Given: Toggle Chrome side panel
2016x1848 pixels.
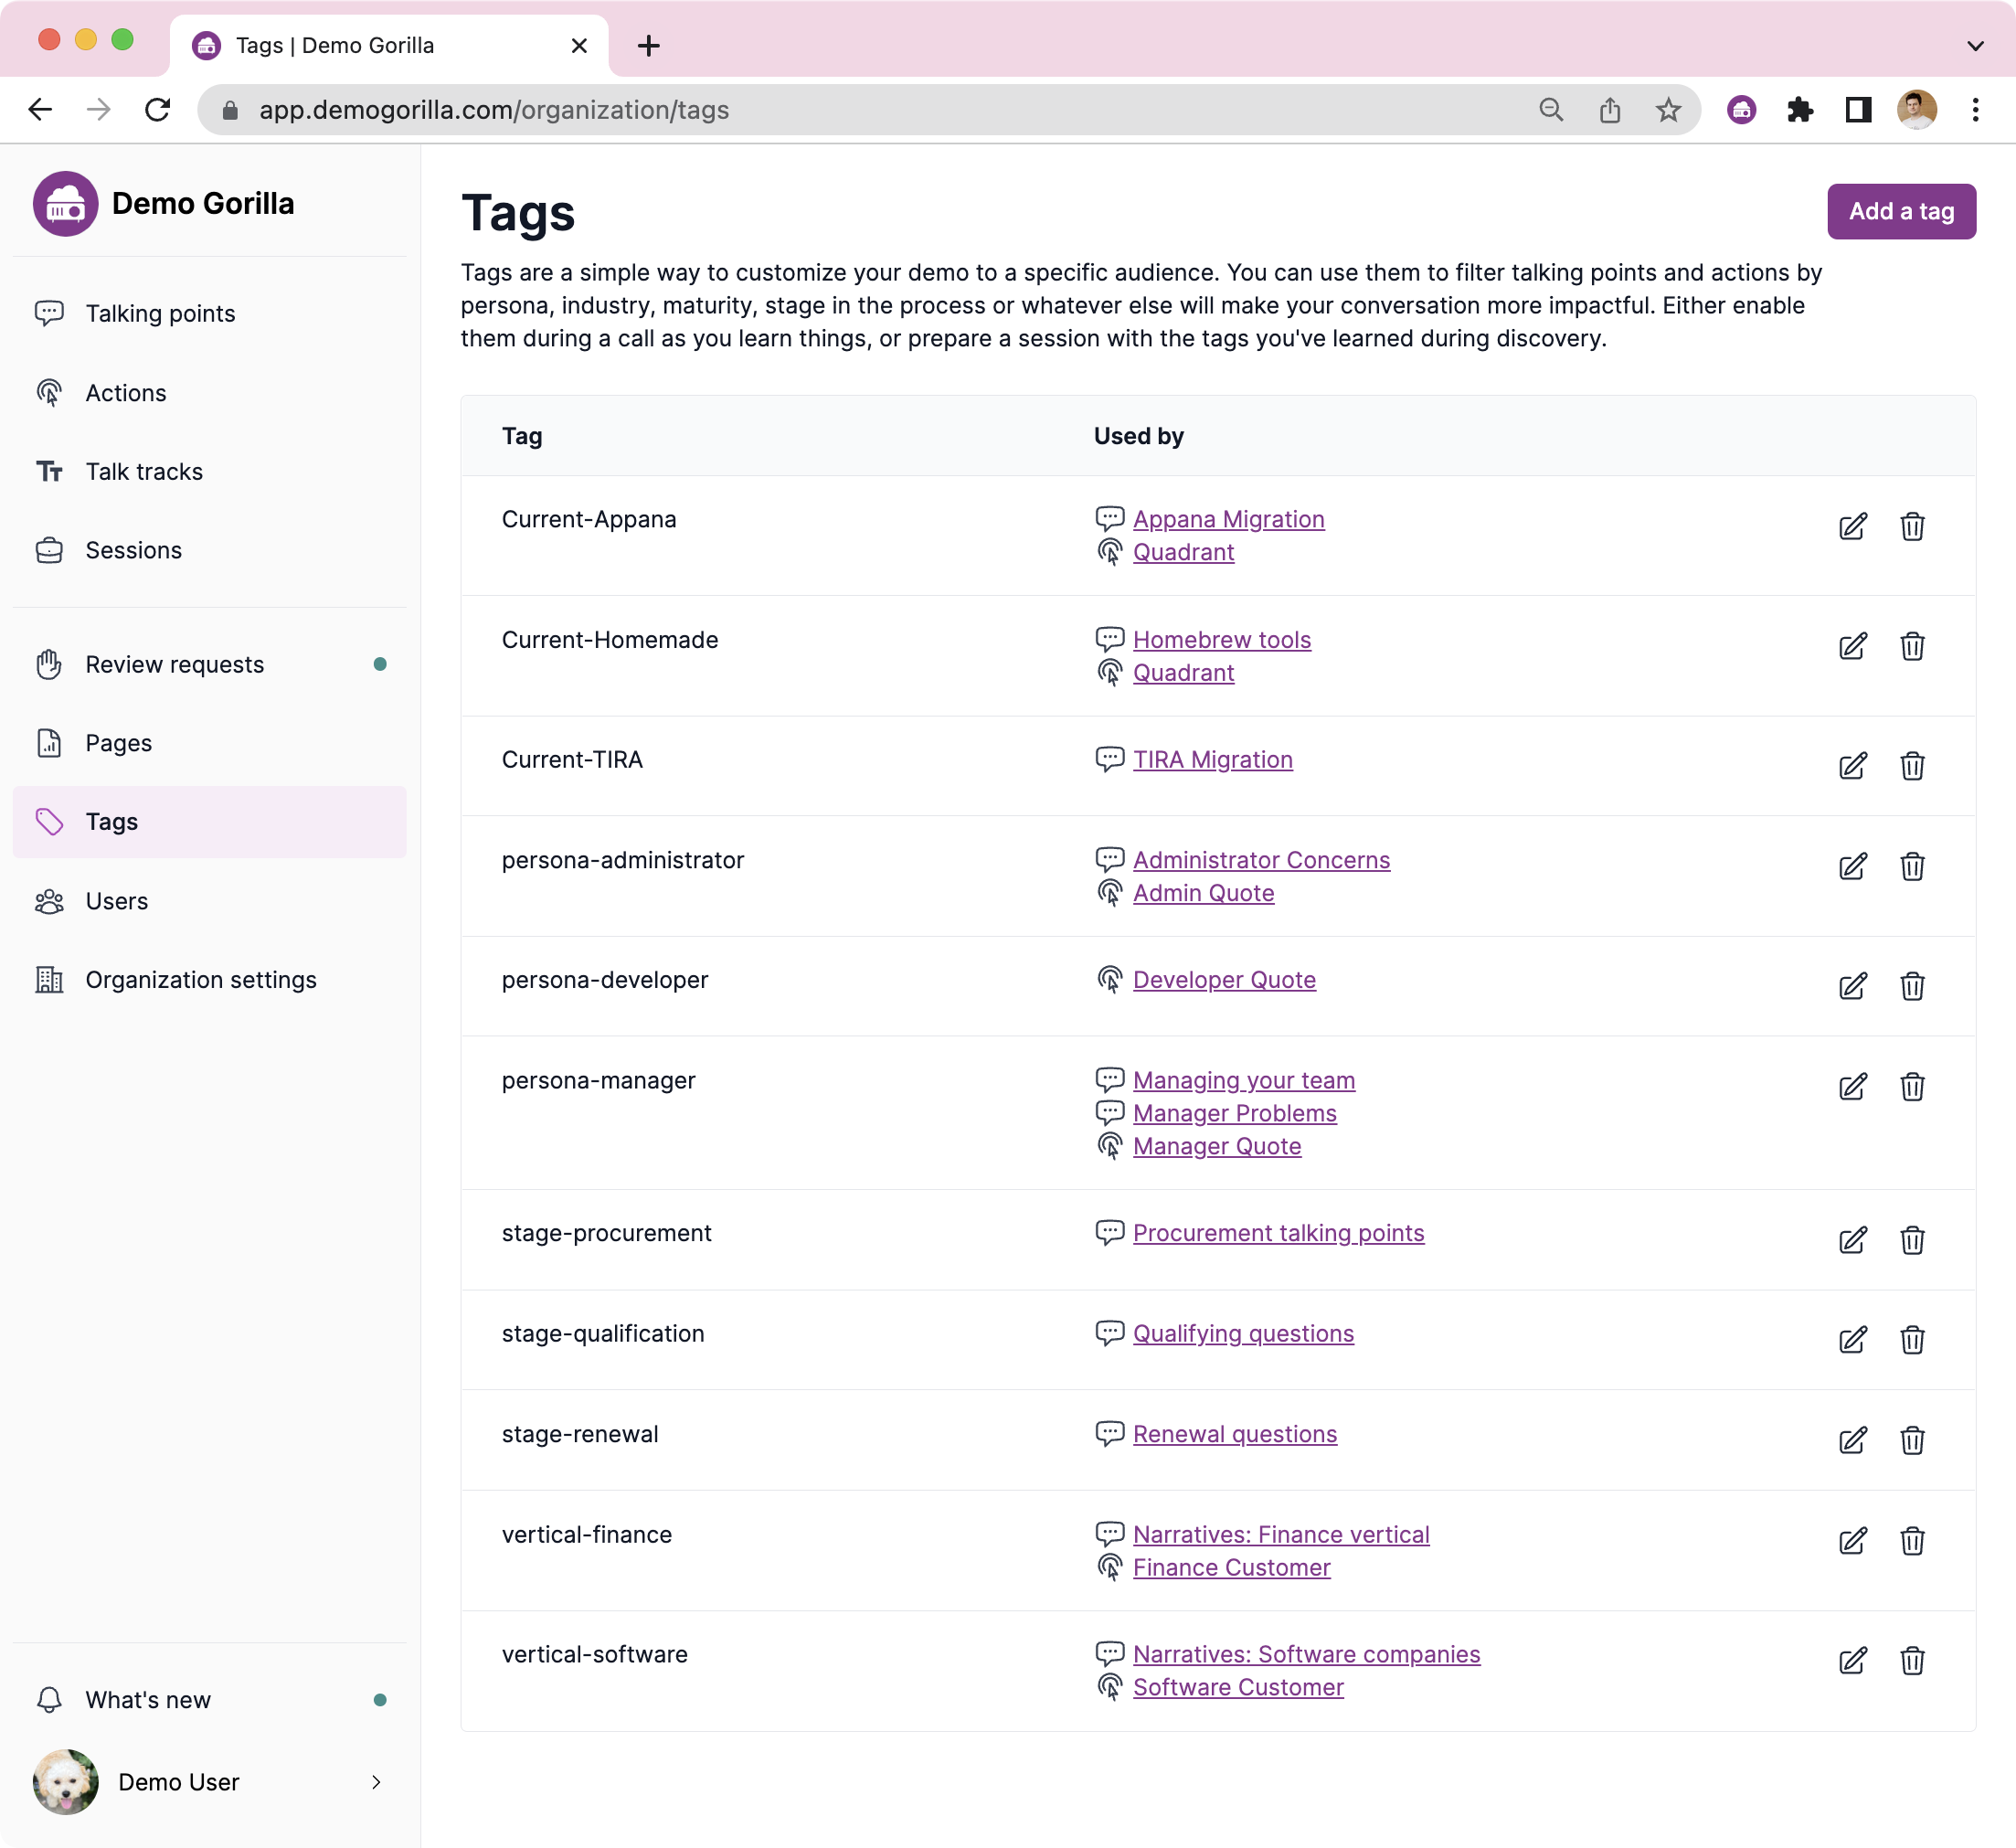Looking at the screenshot, I should pos(1858,110).
